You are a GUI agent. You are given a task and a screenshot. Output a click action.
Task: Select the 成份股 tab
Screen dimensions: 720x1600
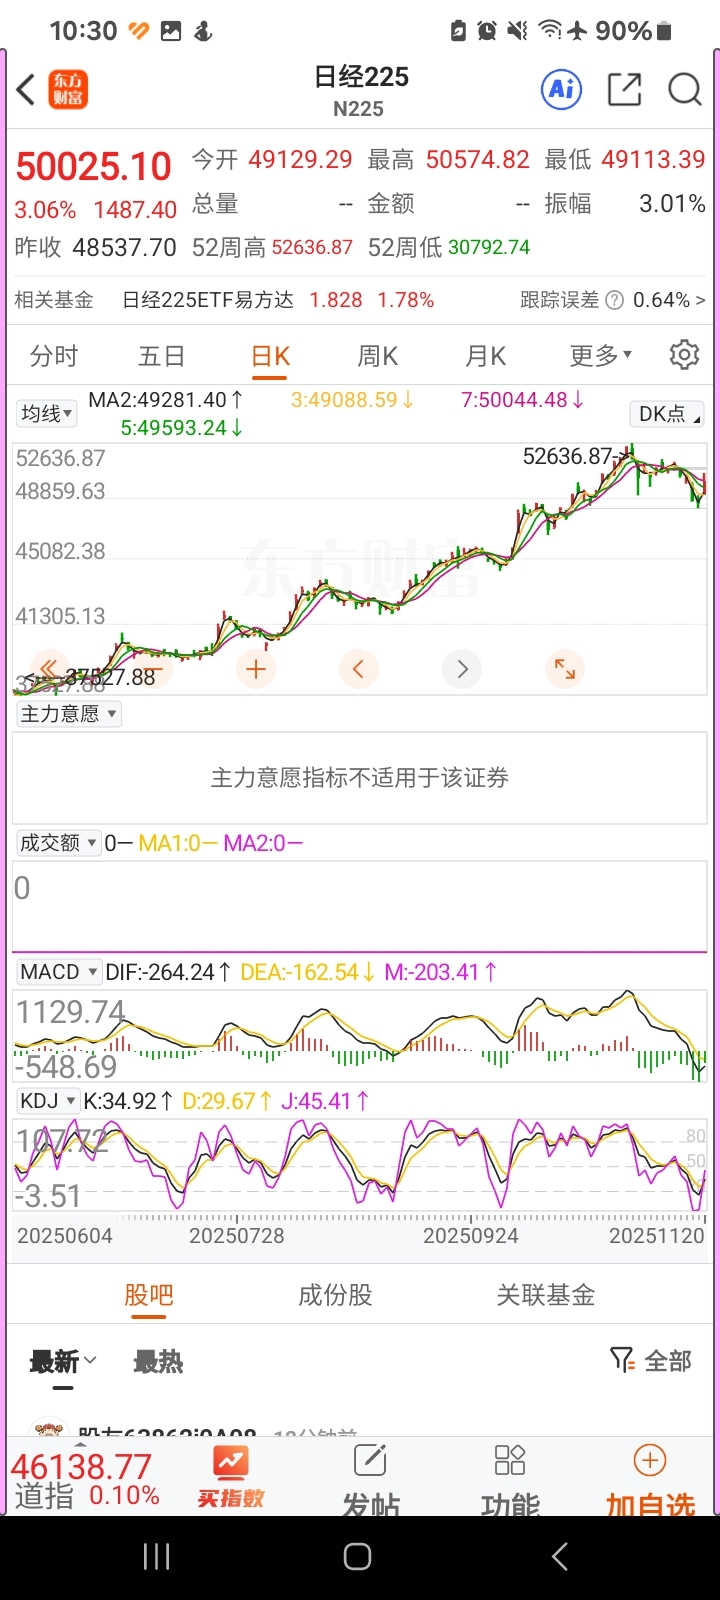pyautogui.click(x=335, y=1295)
